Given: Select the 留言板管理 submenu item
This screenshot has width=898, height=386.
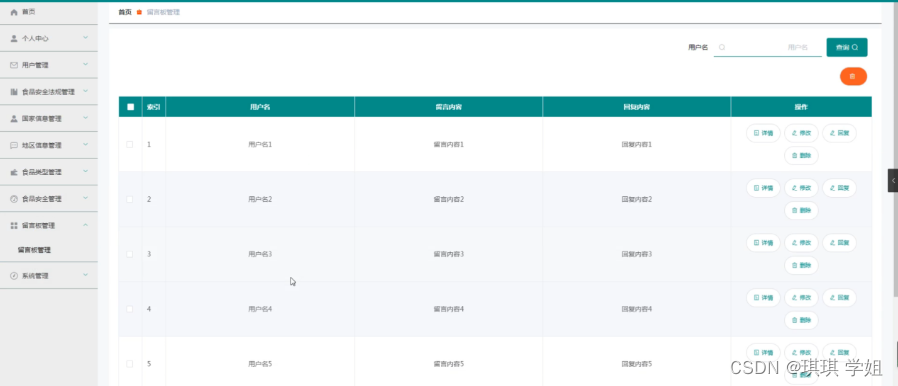Looking at the screenshot, I should tap(34, 250).
